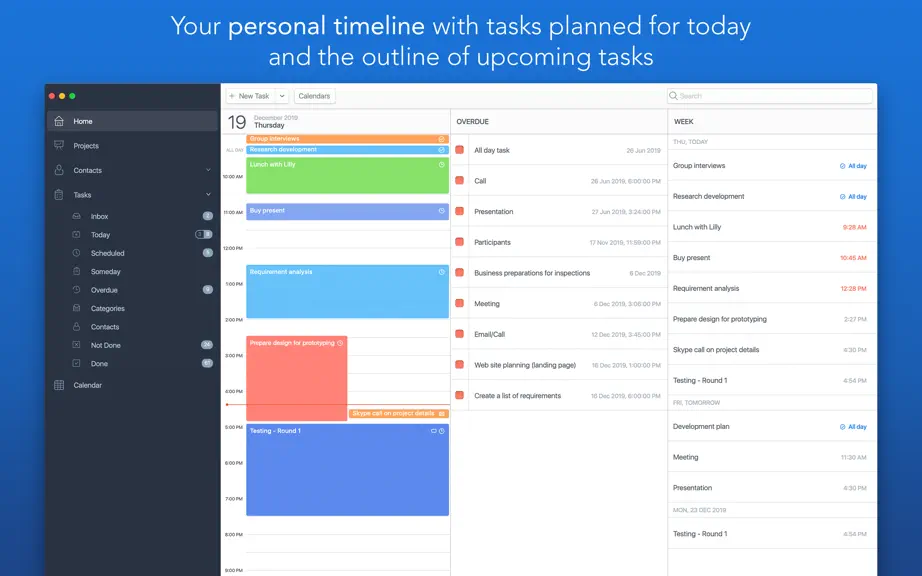Viewport: 922px width, 576px height.
Task: Check off the overdue Call task
Action: point(460,180)
